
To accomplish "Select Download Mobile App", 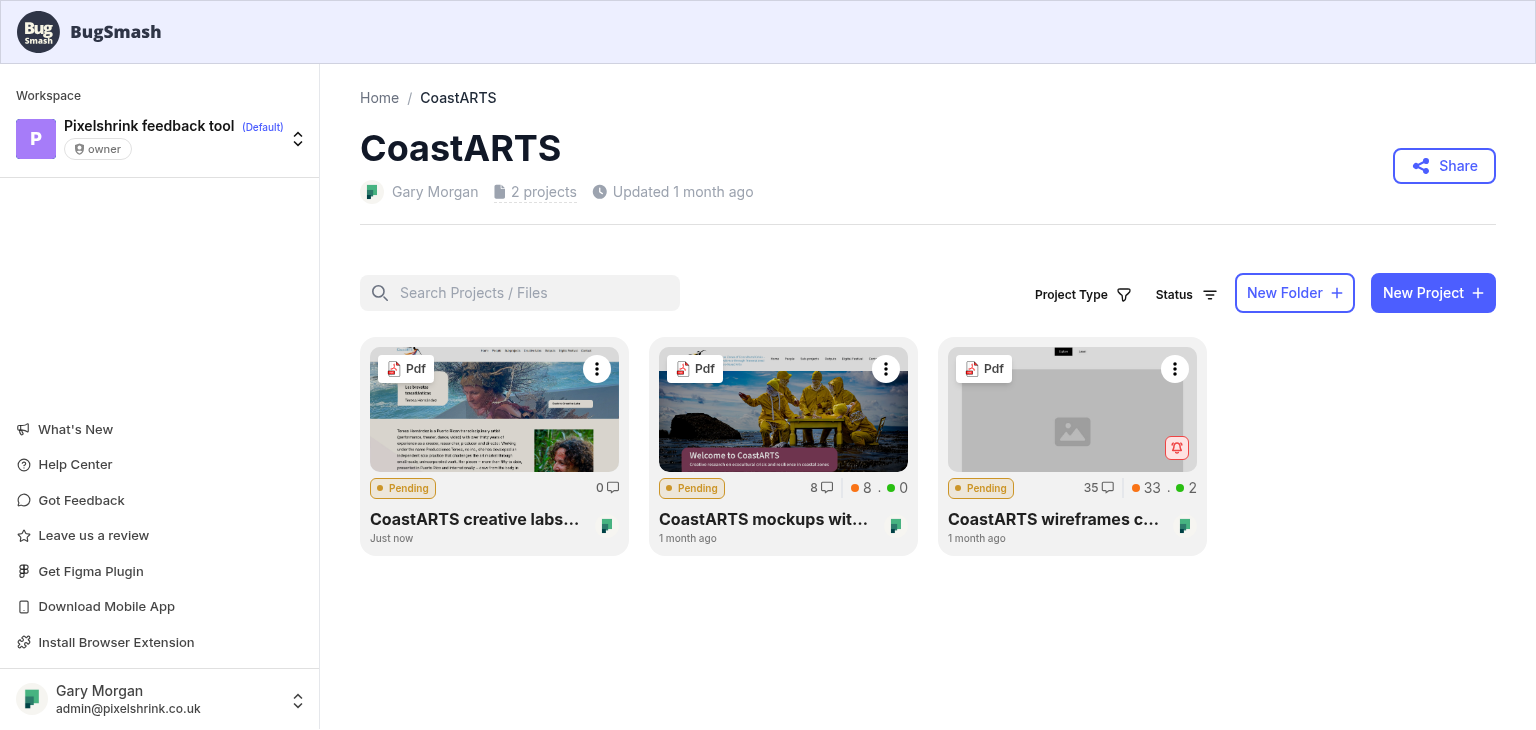I will [96, 607].
